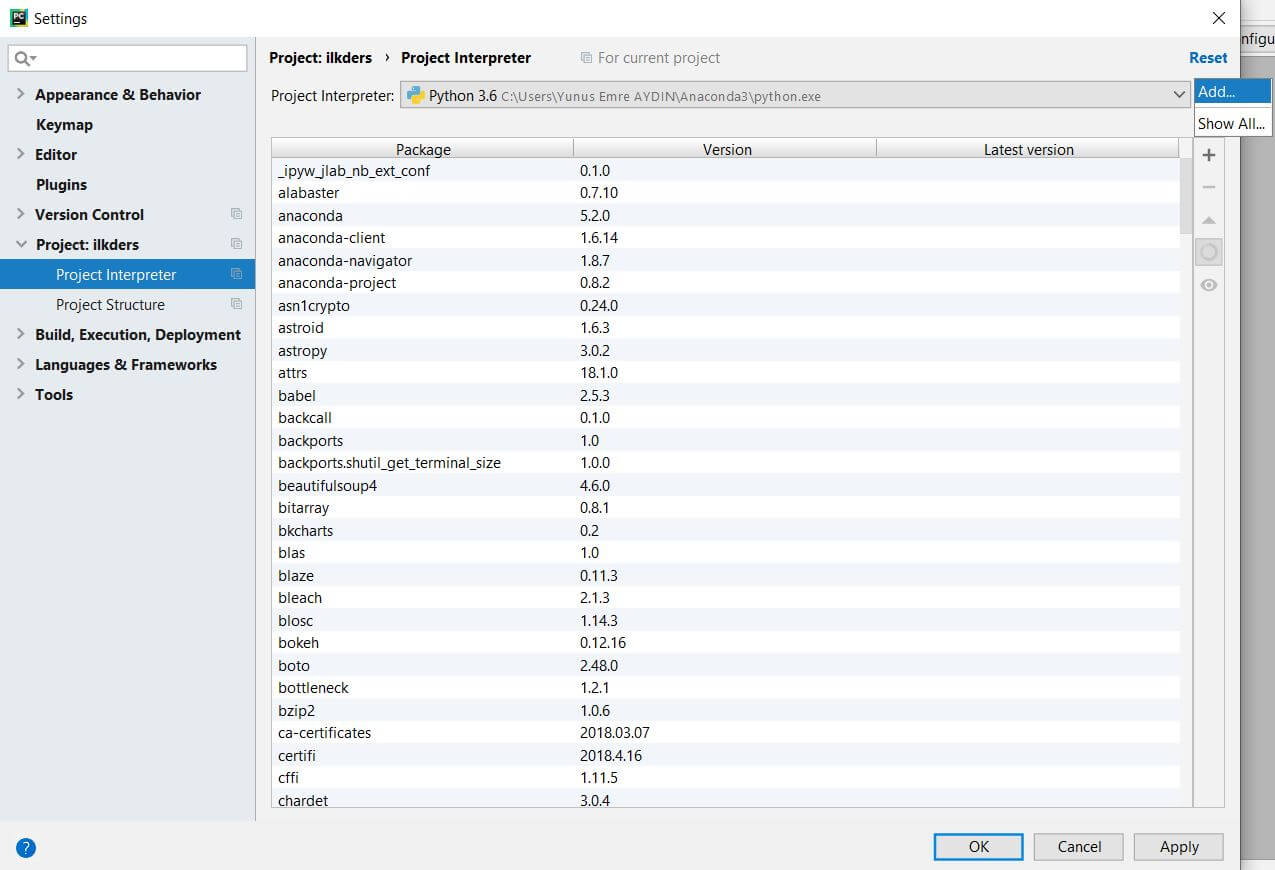Close the Settings dialog with the X

(x=1218, y=18)
